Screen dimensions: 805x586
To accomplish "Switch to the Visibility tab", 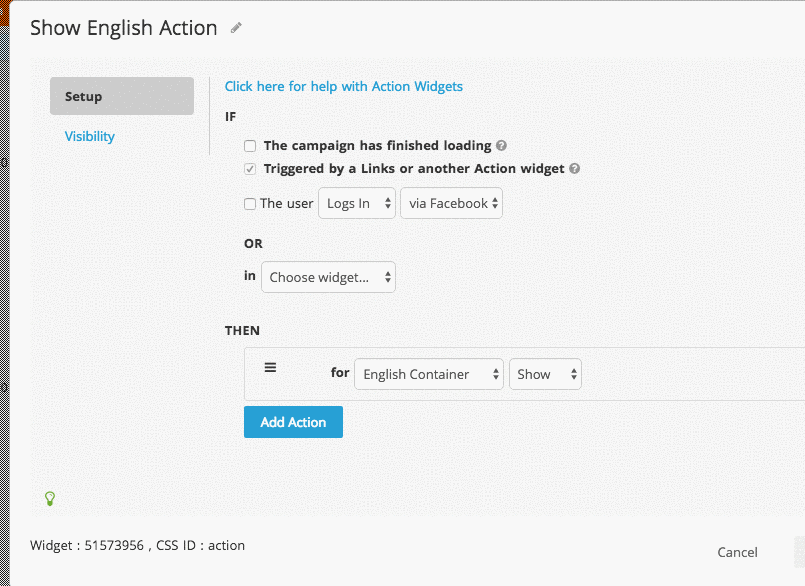I will pos(89,135).
